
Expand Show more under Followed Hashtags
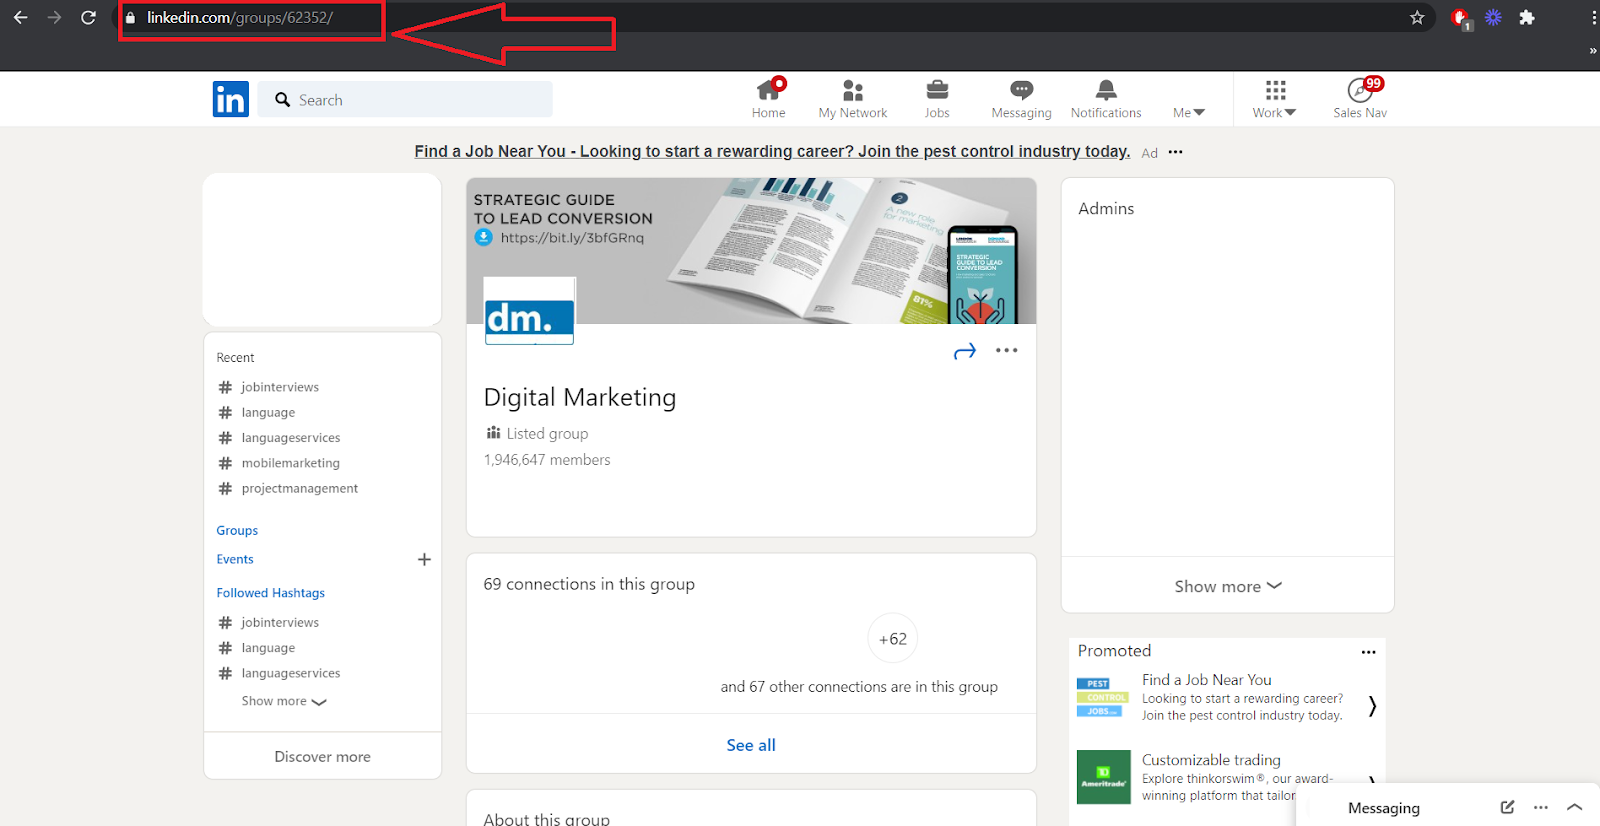coord(284,701)
